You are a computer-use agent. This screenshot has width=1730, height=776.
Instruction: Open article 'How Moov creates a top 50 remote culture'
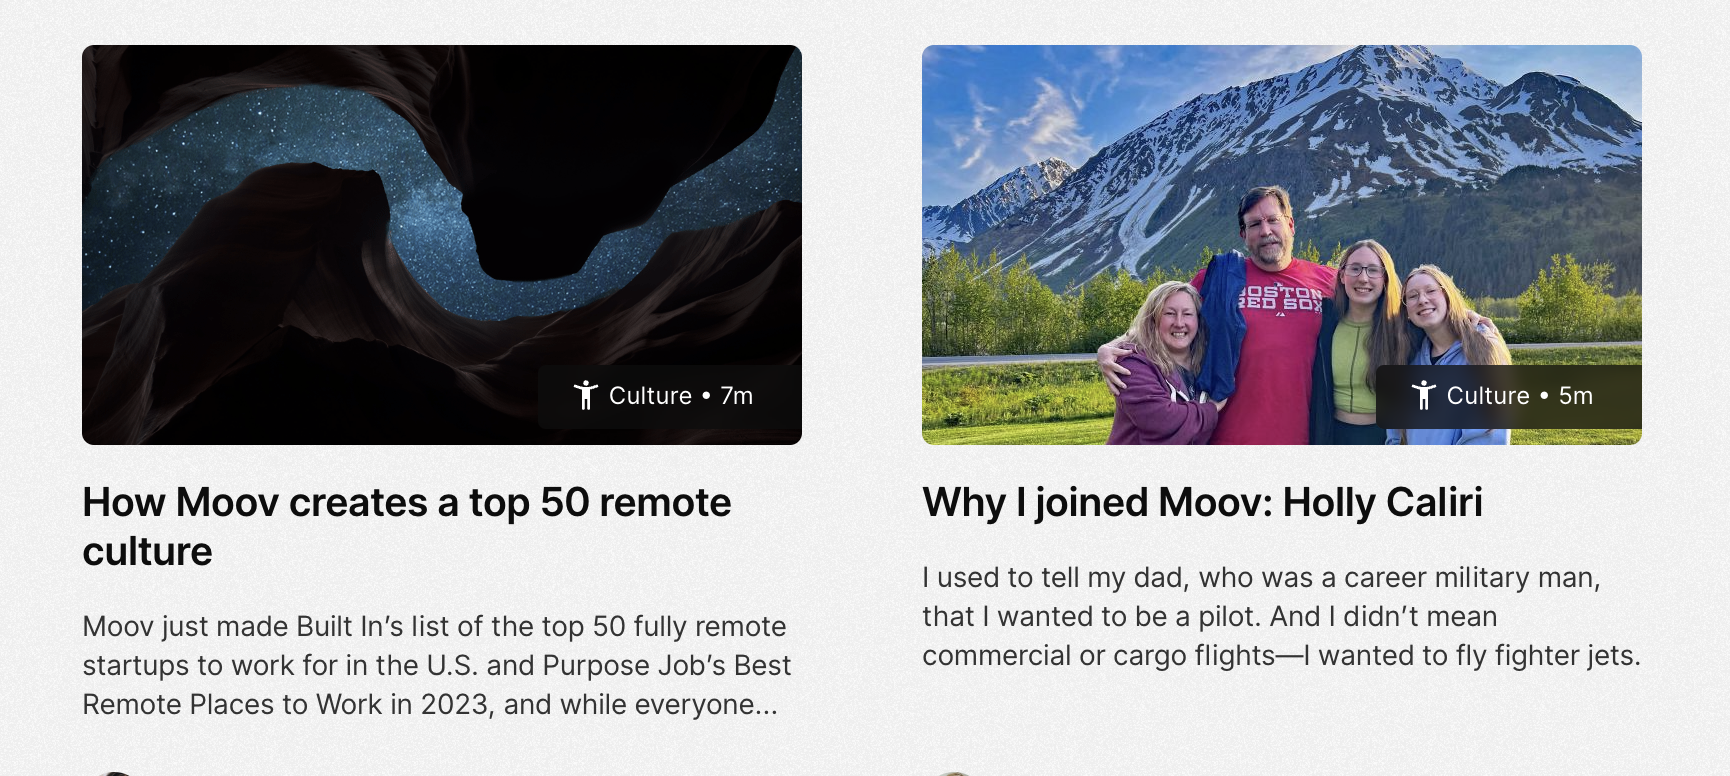coord(407,527)
